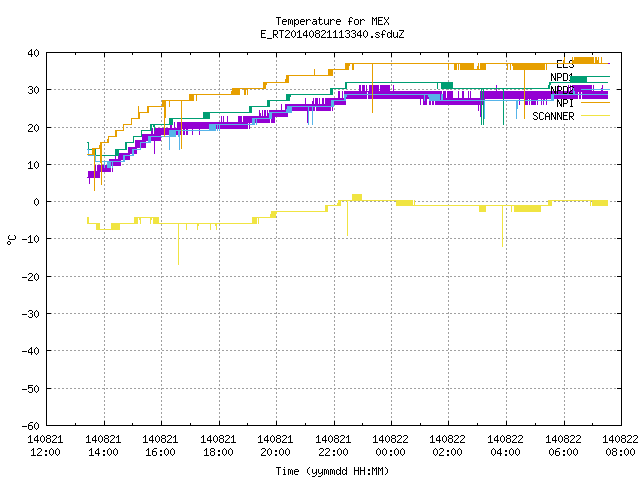Click the y-axis value 20
This screenshot has height=480, width=640.
(33, 128)
